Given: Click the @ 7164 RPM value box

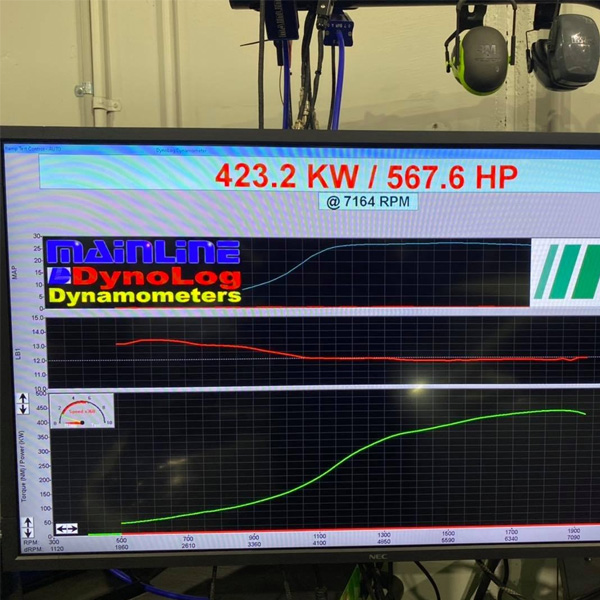Looking at the screenshot, I should (367, 201).
